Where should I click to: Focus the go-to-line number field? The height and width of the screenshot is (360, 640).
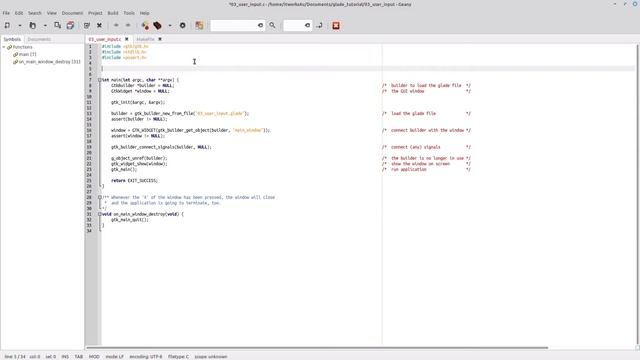(294, 25)
